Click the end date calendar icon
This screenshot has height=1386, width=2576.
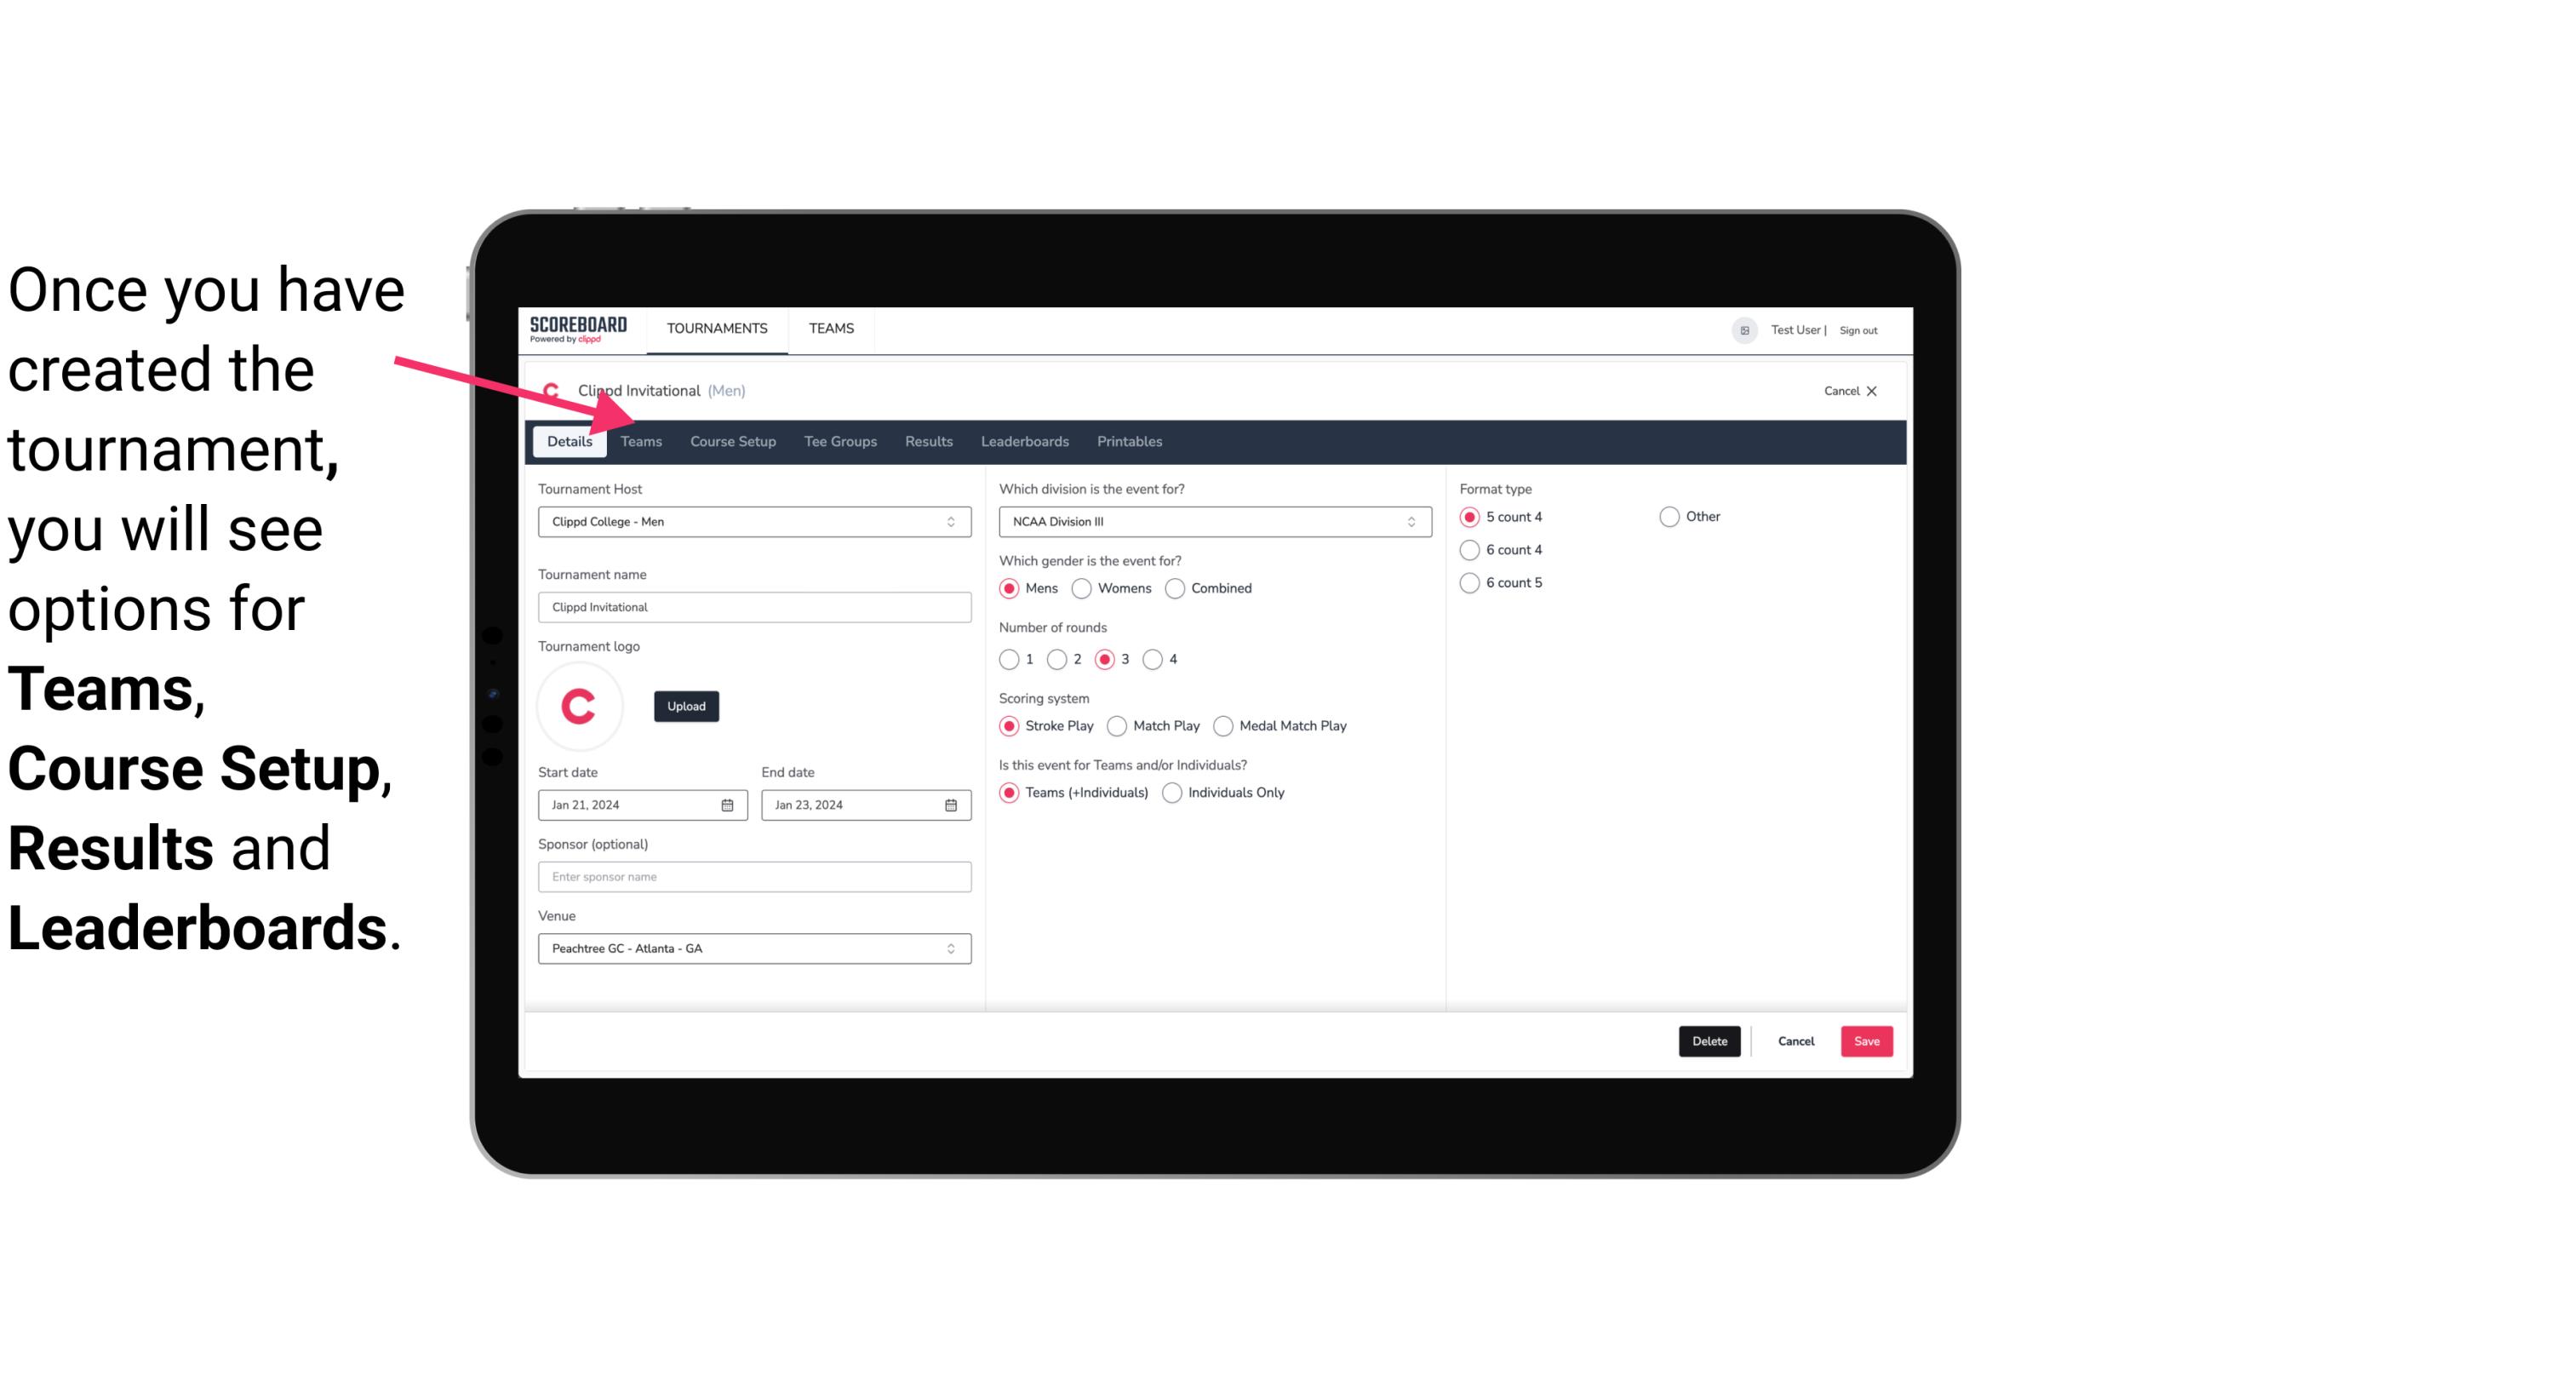952,804
